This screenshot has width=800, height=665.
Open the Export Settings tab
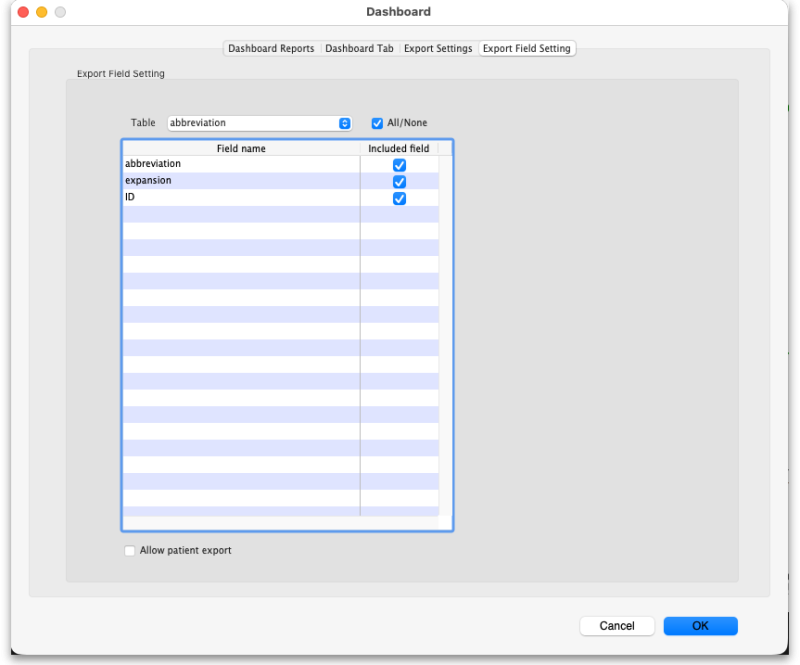[438, 48]
